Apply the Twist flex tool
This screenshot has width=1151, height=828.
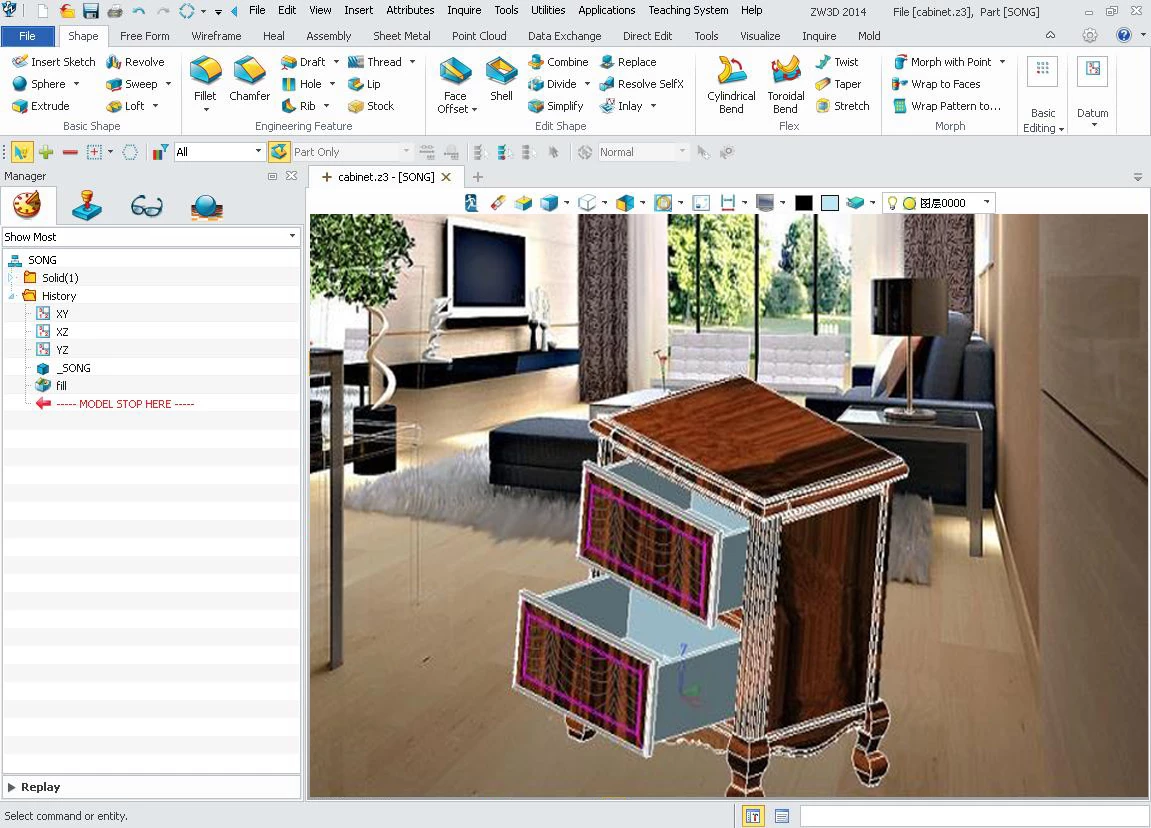click(x=836, y=62)
